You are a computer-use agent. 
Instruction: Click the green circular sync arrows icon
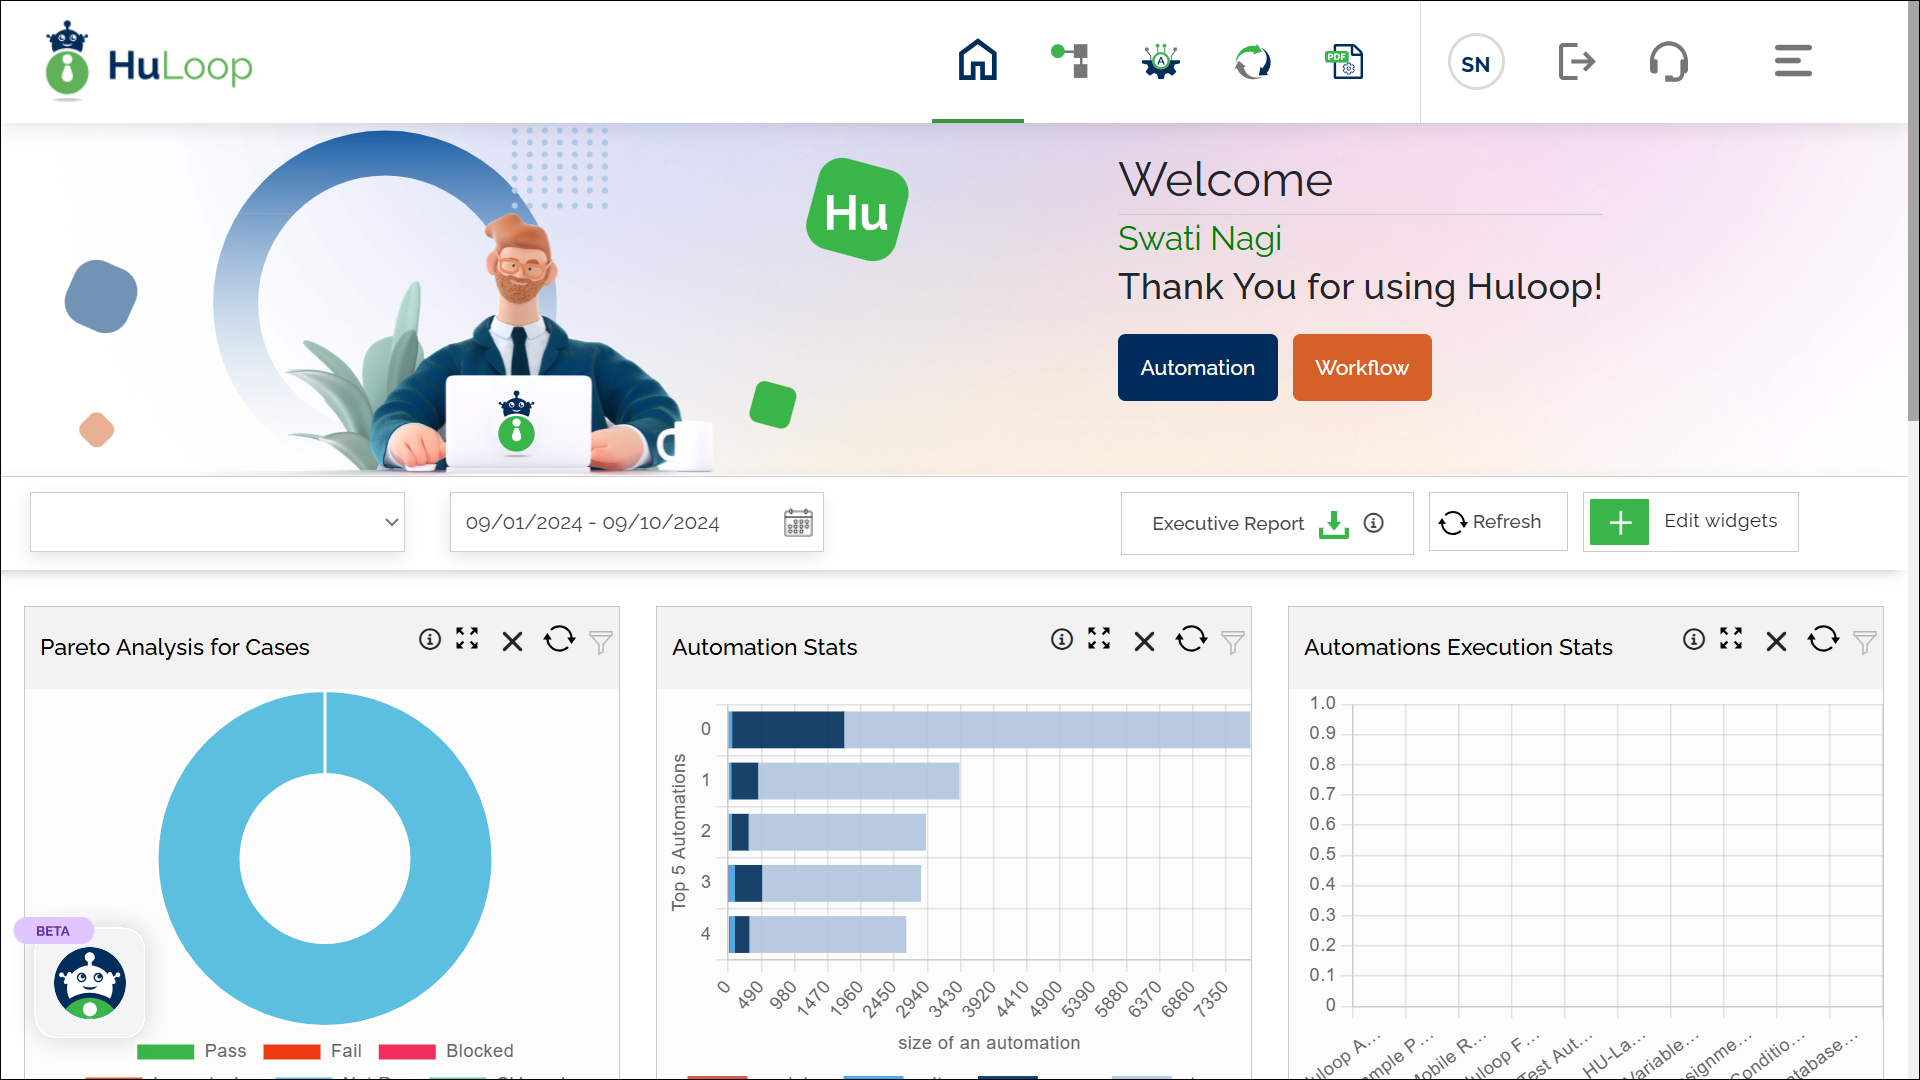click(1252, 61)
